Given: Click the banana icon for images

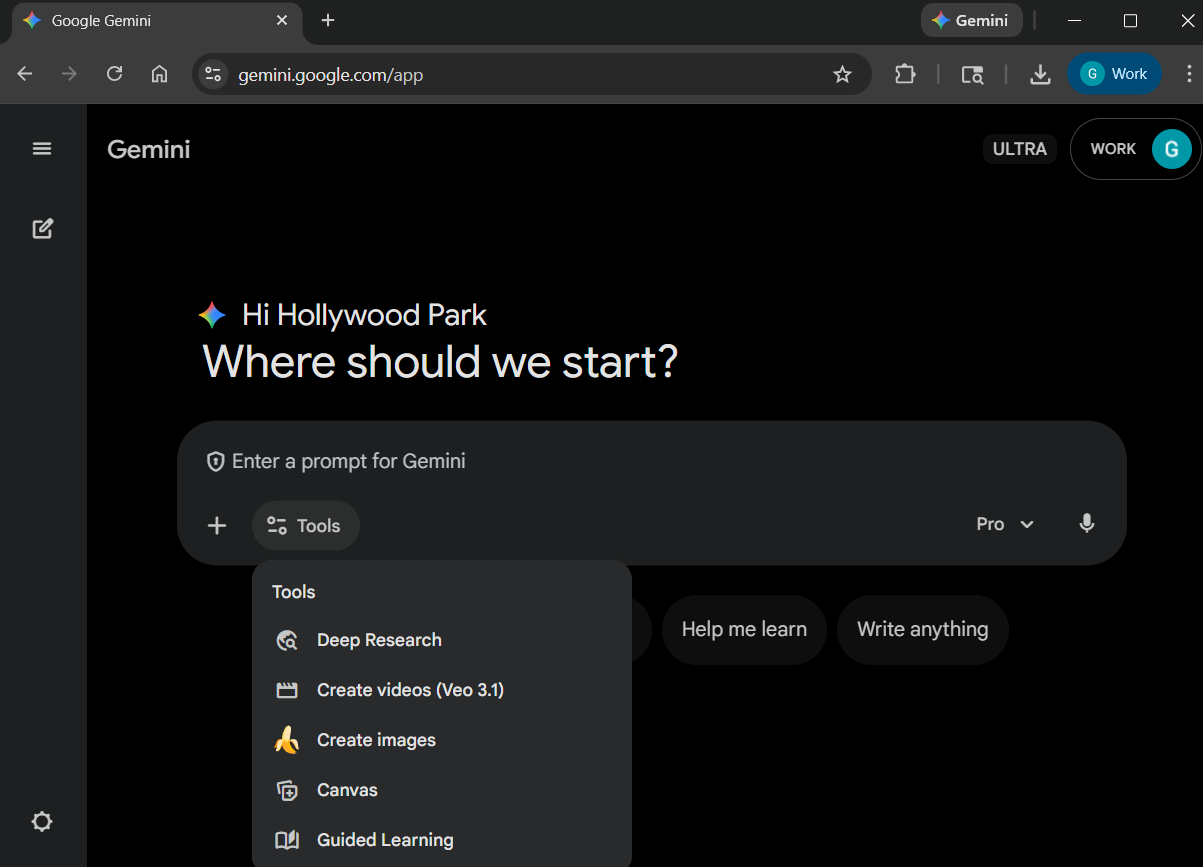Looking at the screenshot, I should click(287, 740).
